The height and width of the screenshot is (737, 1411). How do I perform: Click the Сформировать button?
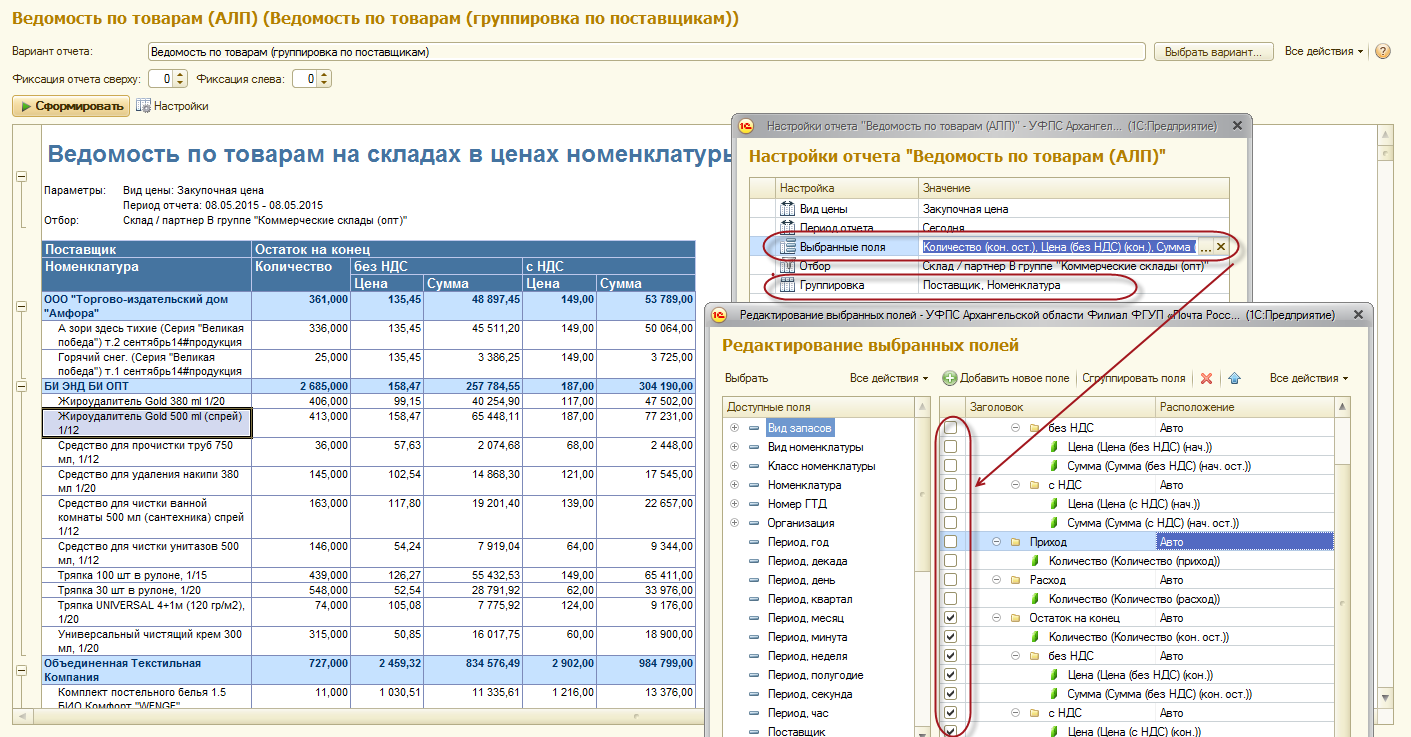[x=71, y=106]
